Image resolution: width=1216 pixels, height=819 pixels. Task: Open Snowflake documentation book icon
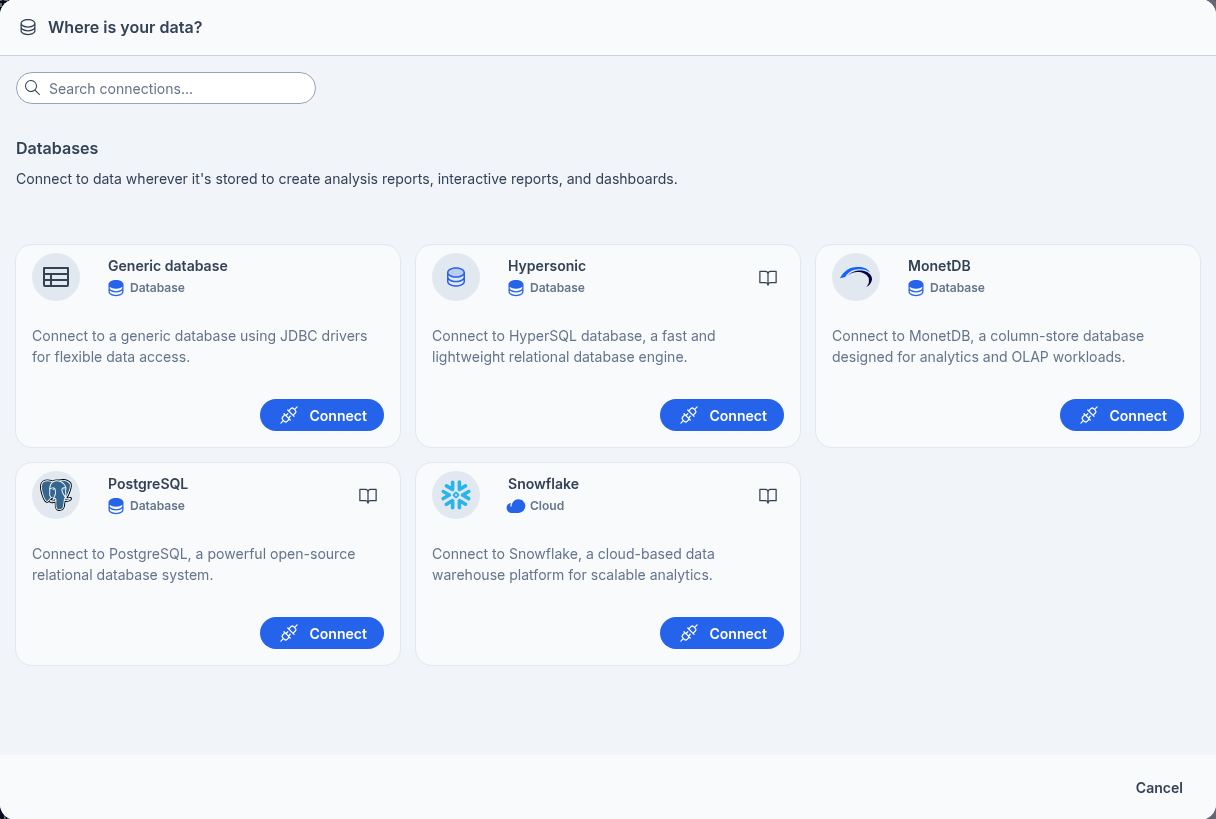click(768, 496)
